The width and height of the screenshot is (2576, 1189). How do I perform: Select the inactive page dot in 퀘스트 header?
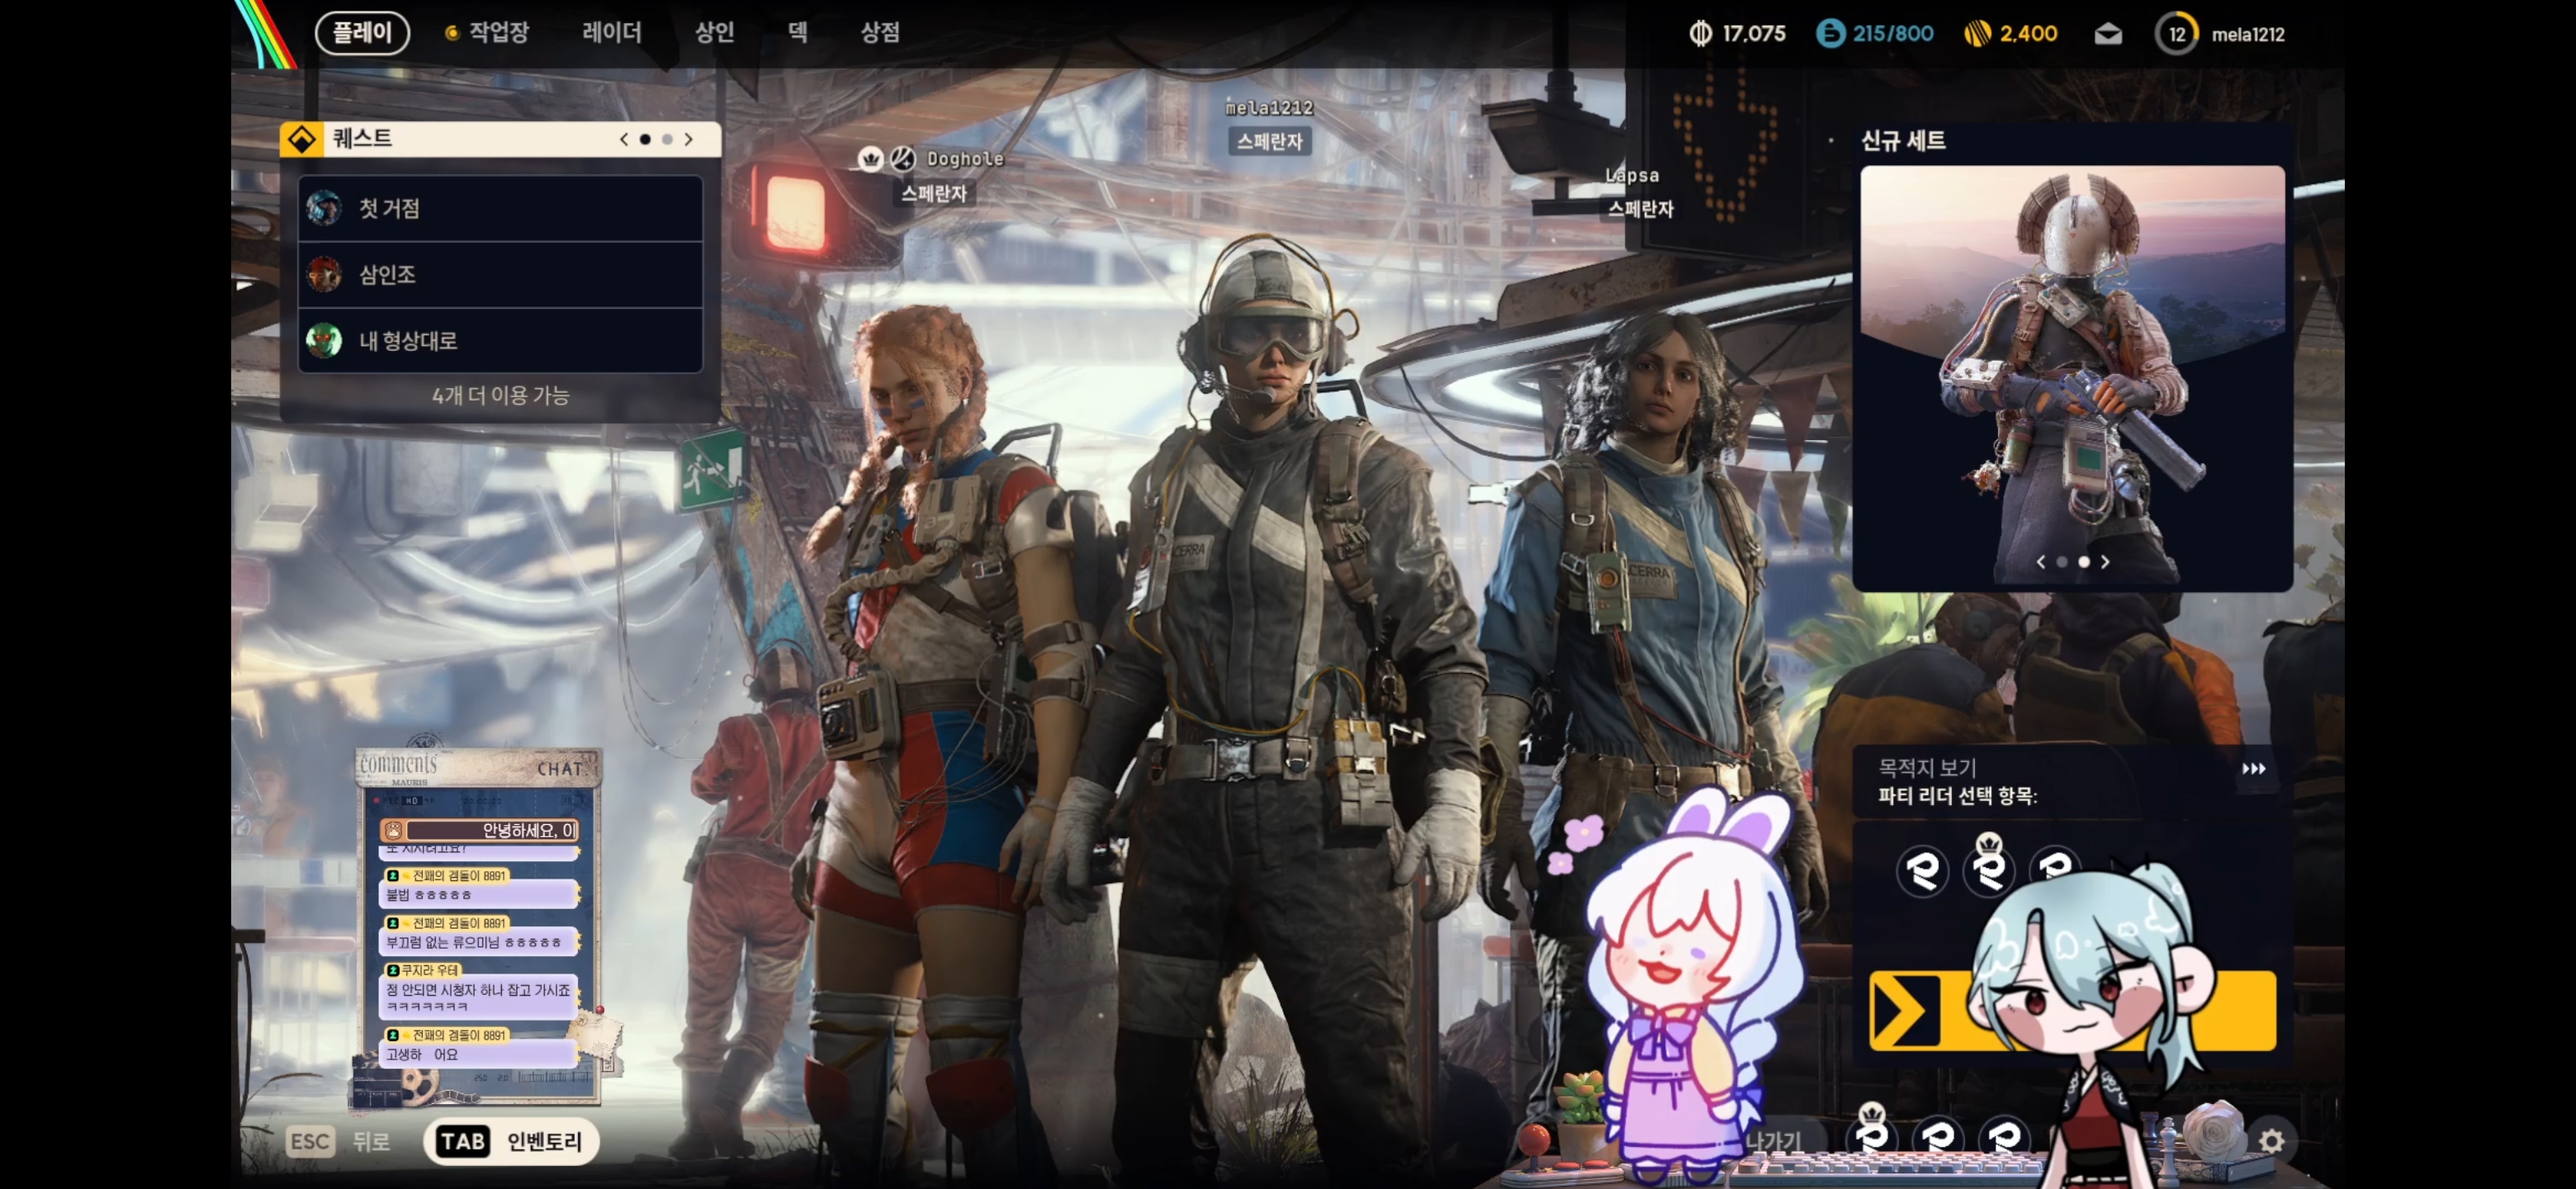coord(667,140)
